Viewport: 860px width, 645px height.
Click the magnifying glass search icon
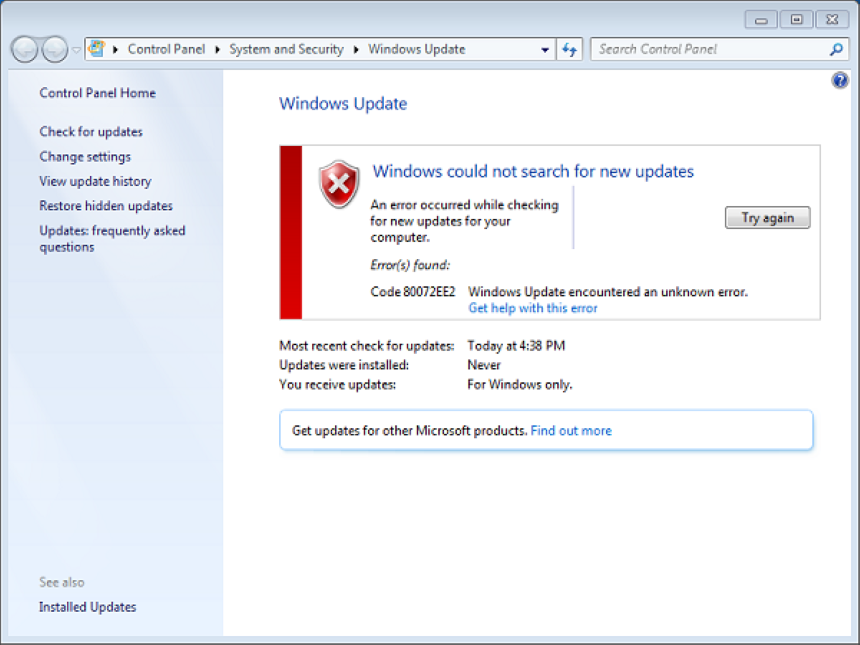[x=836, y=49]
